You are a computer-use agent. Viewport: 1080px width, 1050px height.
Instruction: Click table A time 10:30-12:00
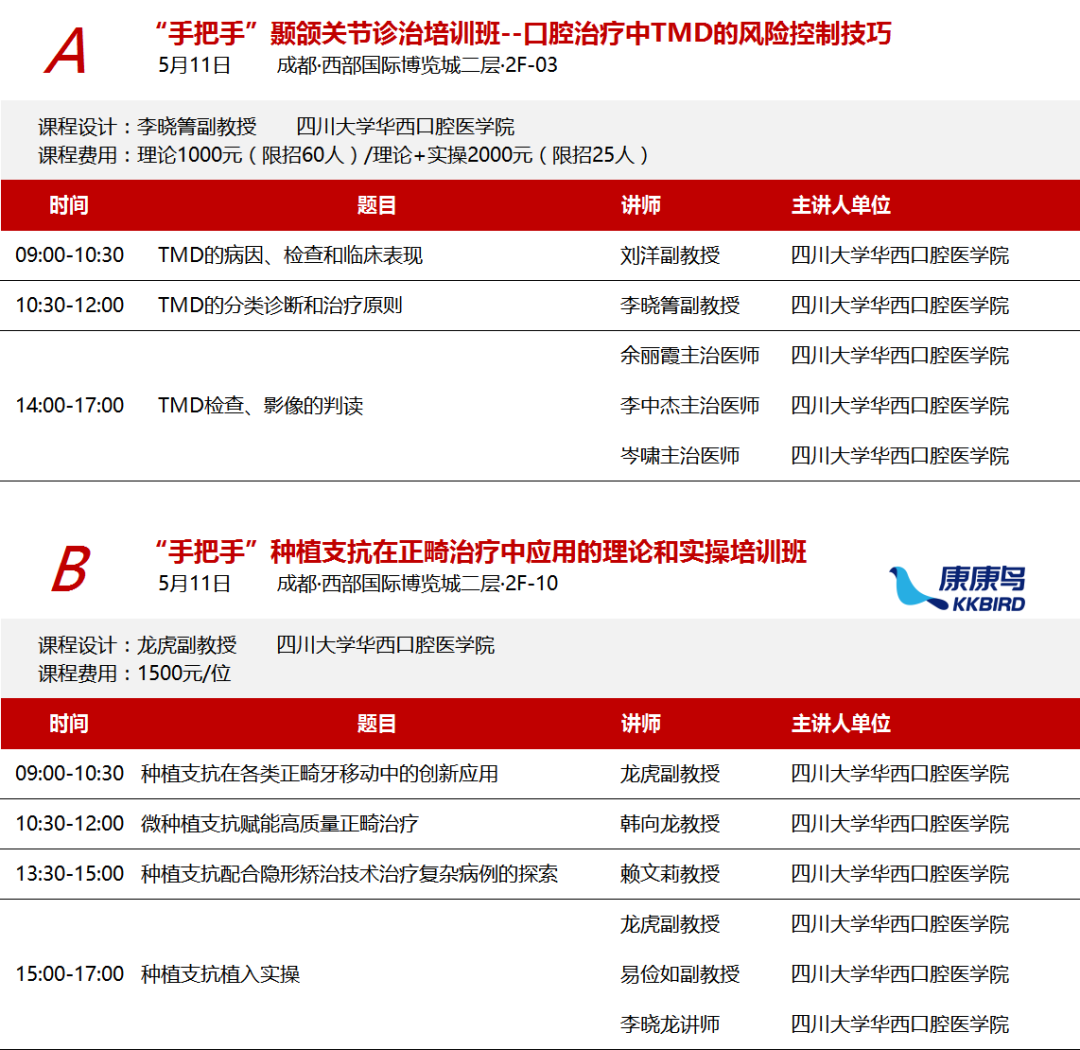pos(70,305)
